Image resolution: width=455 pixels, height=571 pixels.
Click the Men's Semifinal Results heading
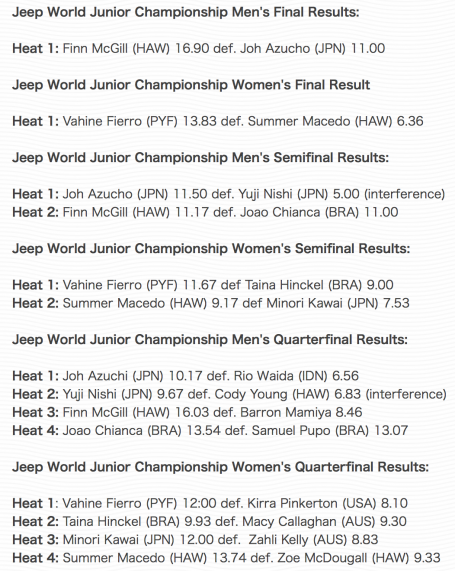point(200,158)
